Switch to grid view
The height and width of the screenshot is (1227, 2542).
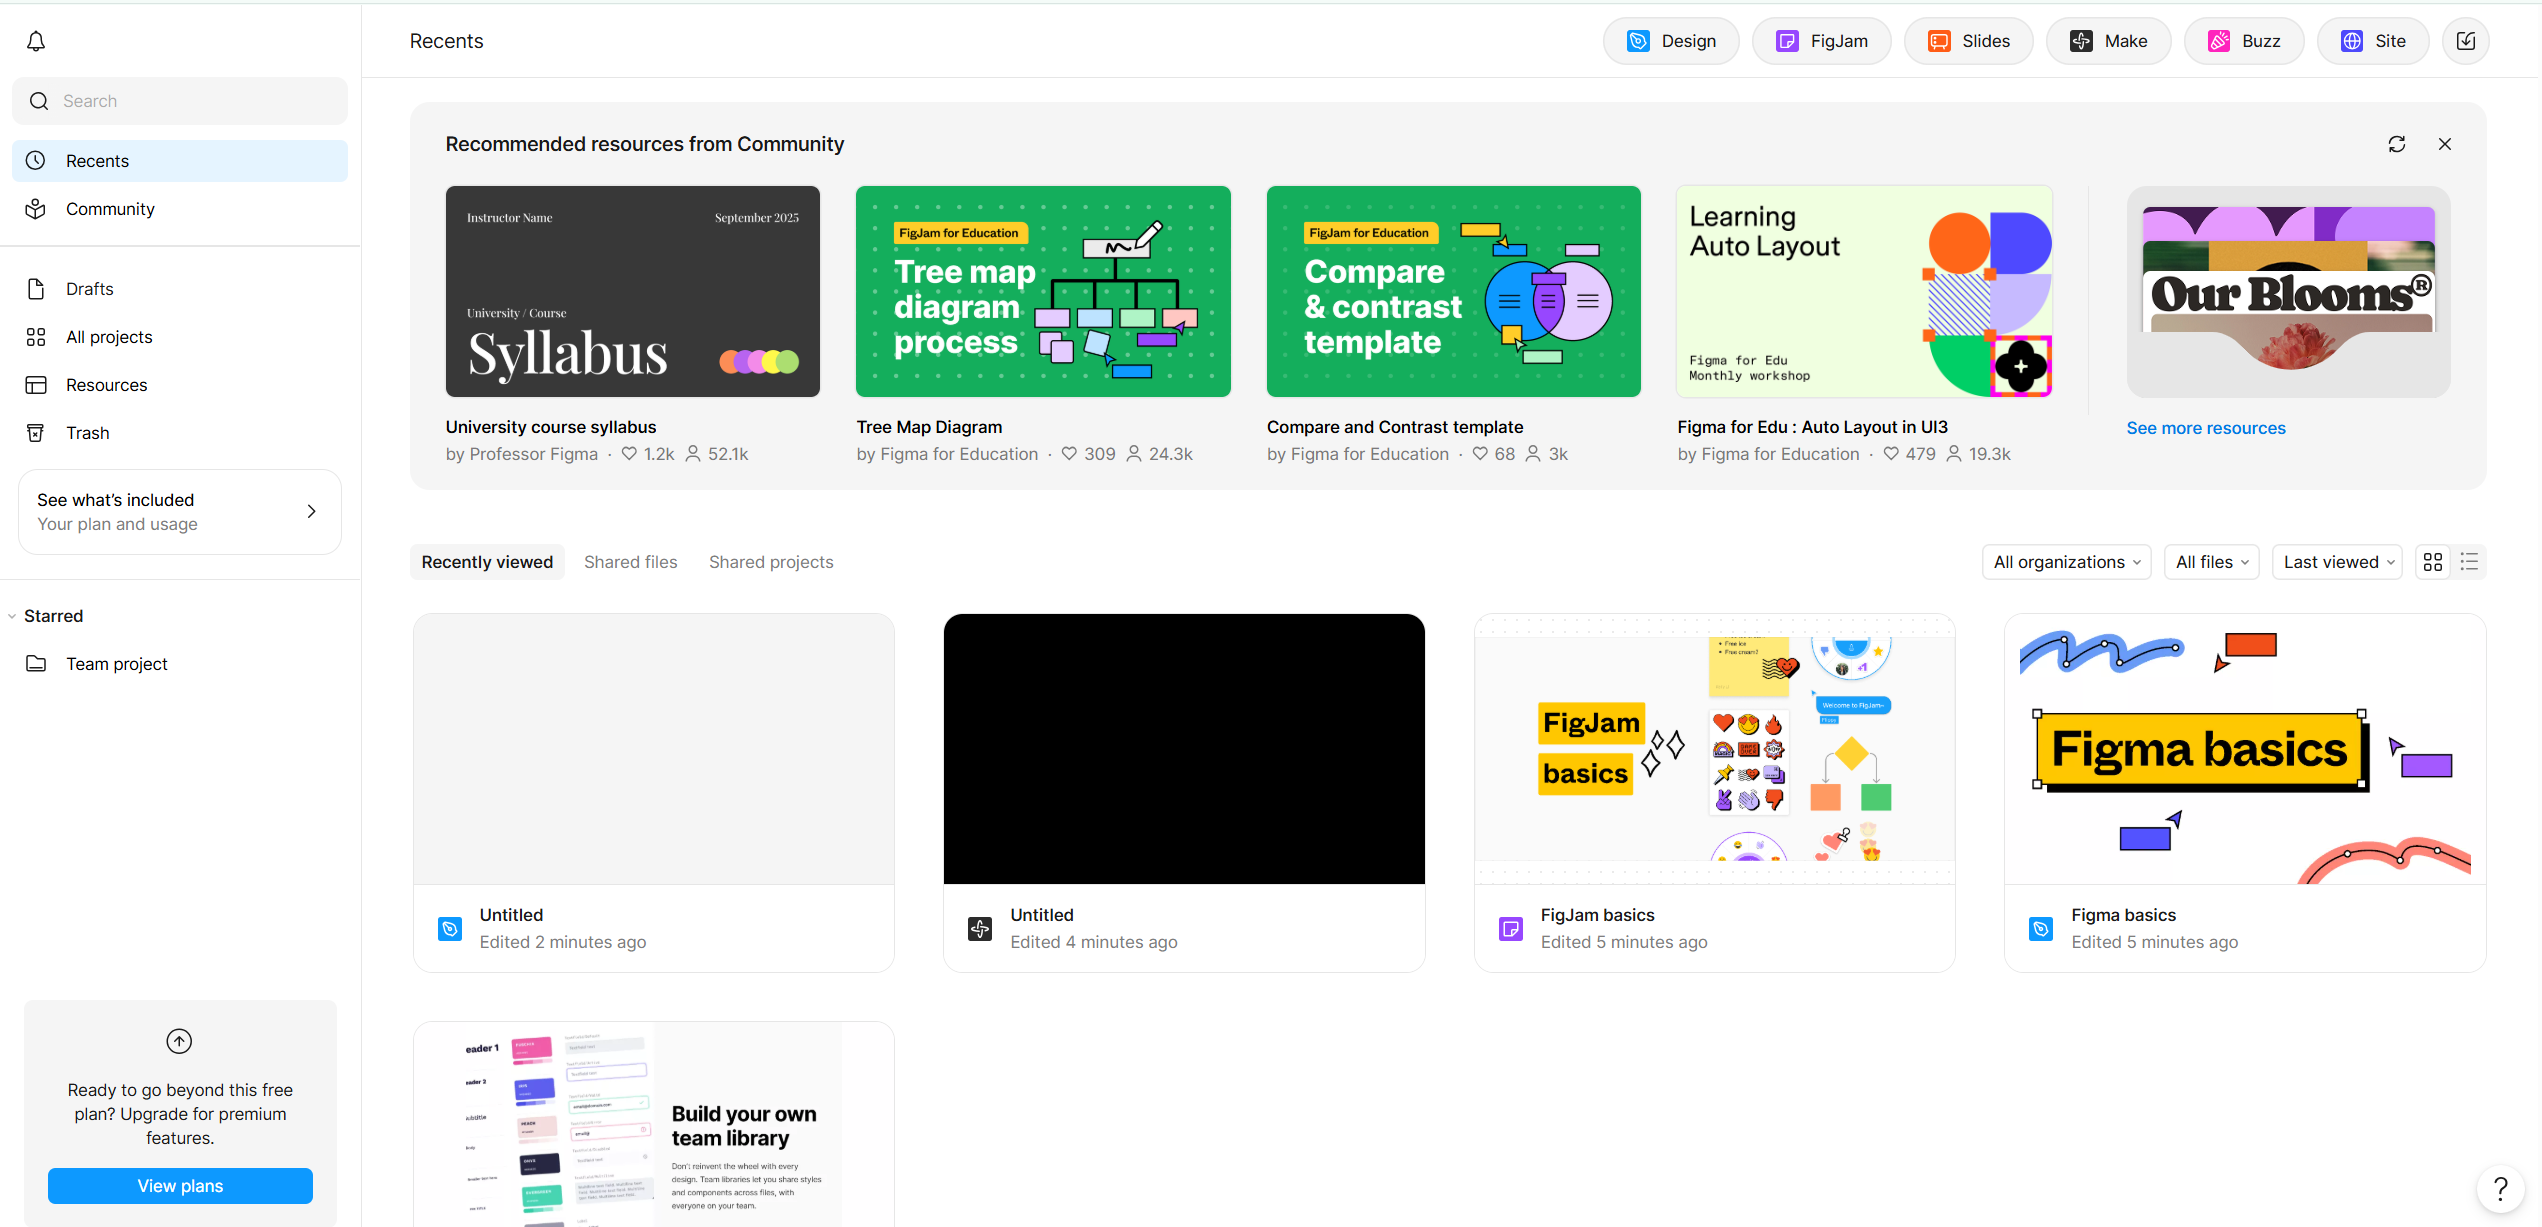2433,562
